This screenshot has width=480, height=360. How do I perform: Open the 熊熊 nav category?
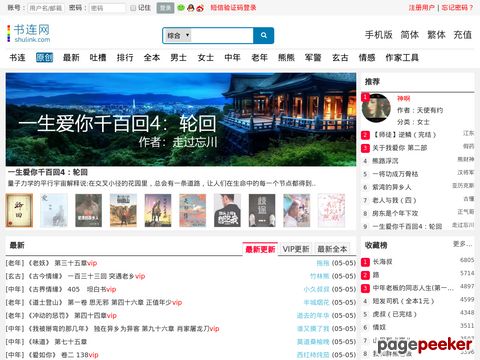point(286,58)
